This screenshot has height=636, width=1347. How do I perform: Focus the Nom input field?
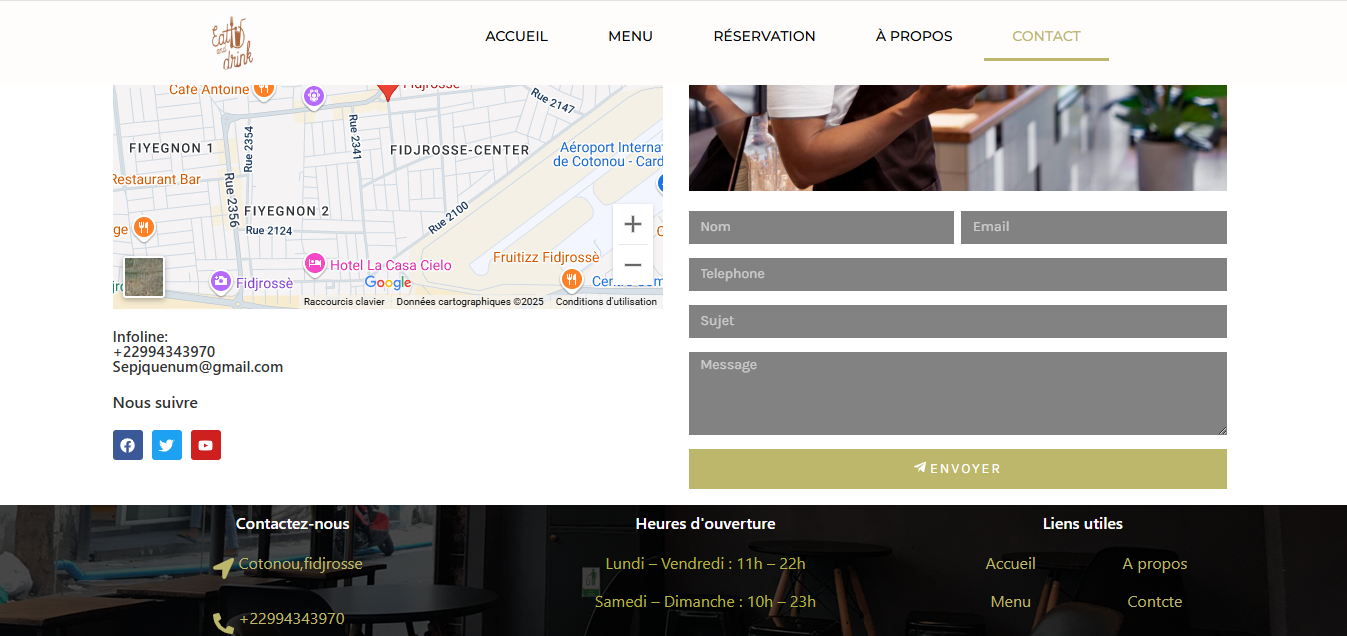(x=821, y=227)
